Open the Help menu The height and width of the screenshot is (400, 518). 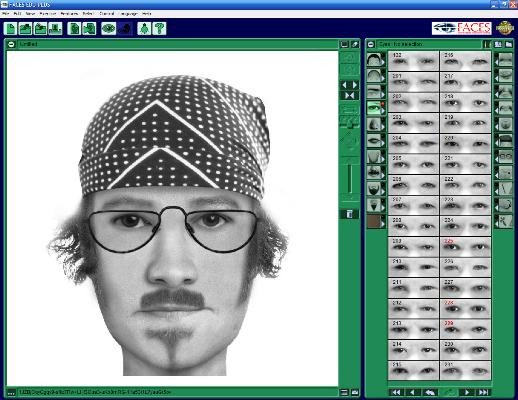click(x=147, y=14)
